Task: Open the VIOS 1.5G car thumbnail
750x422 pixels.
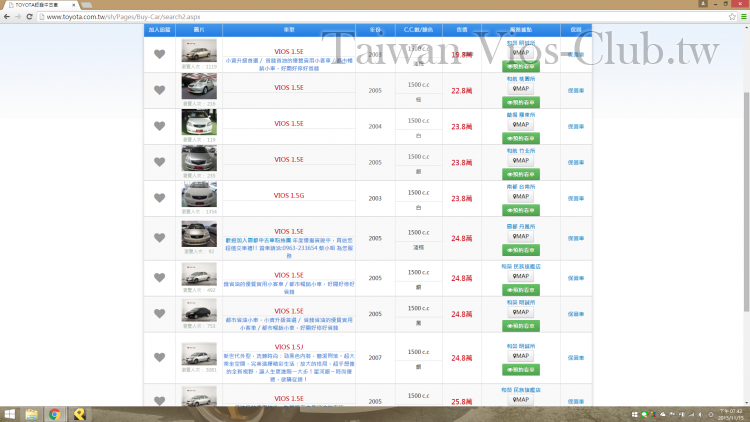Action: [x=199, y=194]
